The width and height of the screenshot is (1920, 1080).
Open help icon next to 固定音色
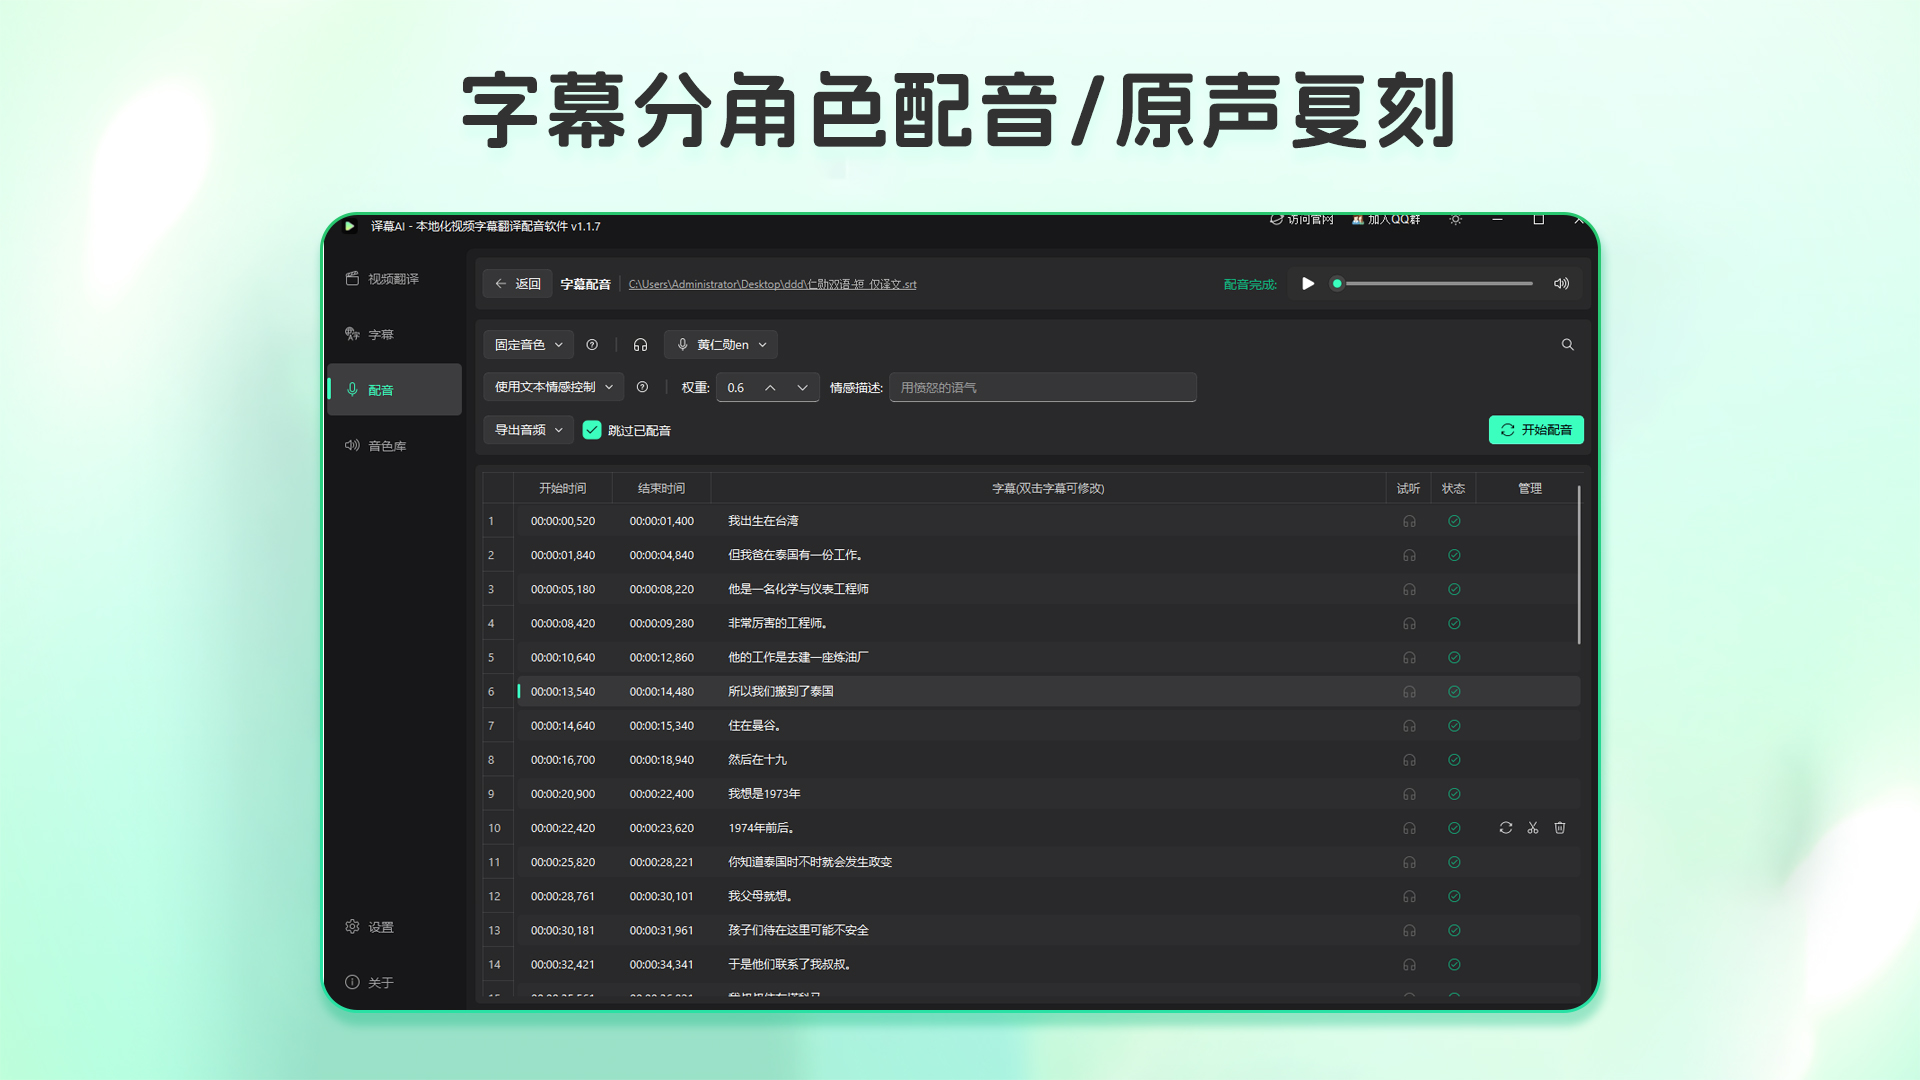tap(592, 345)
